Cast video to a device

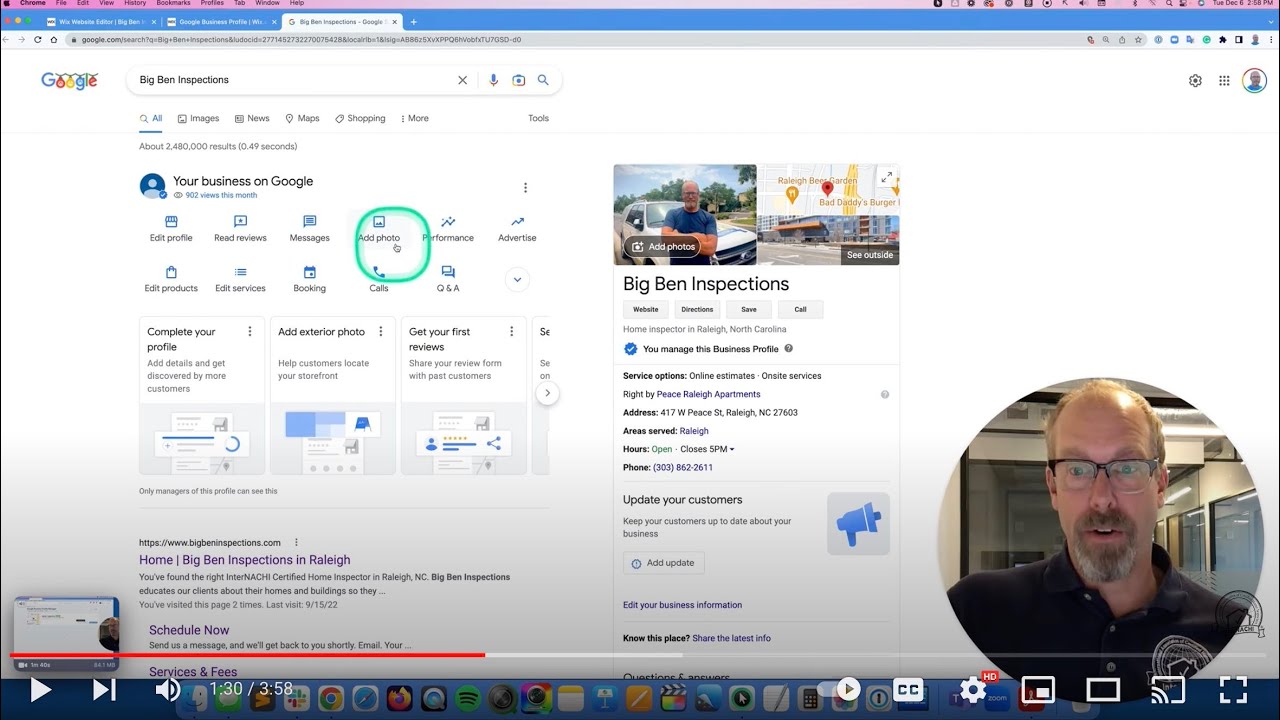coord(1168,690)
